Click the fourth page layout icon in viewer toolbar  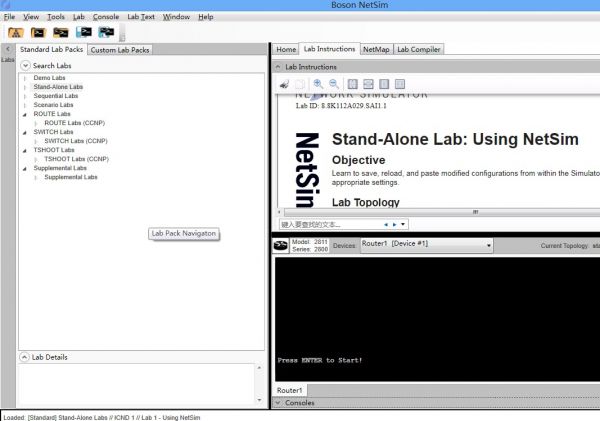click(x=399, y=84)
